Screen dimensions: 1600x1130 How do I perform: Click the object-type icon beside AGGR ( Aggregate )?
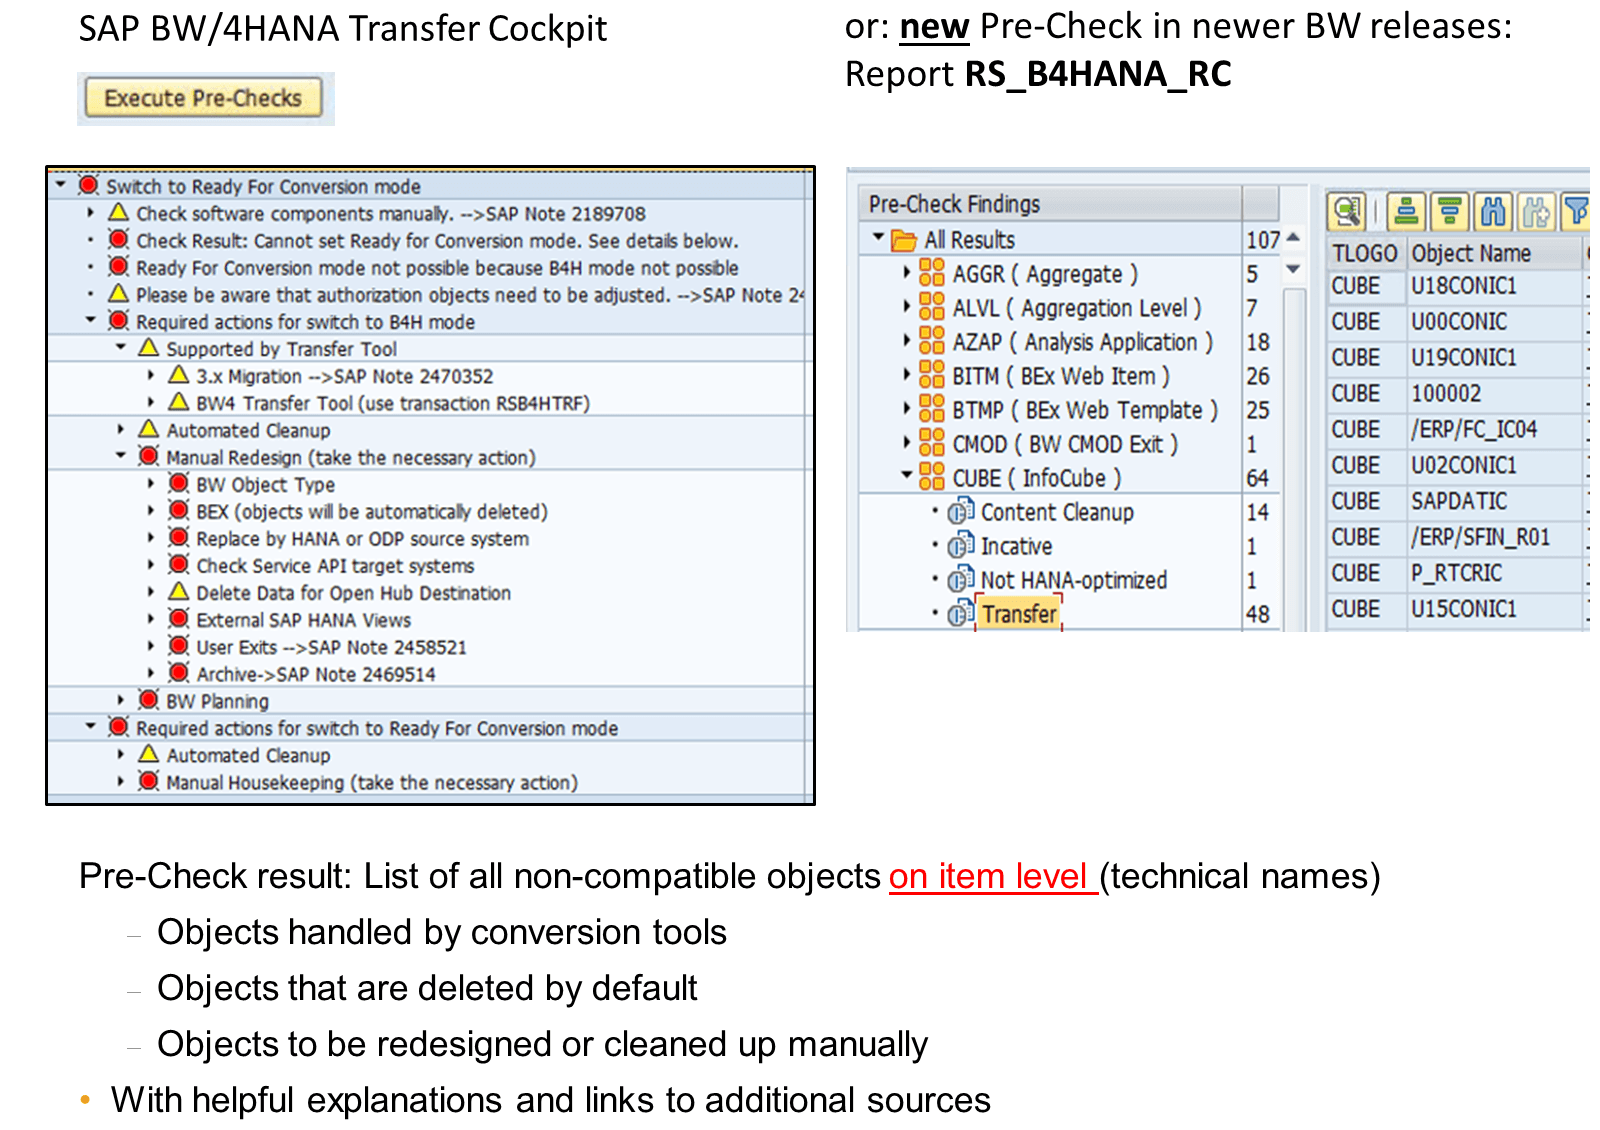tap(932, 273)
